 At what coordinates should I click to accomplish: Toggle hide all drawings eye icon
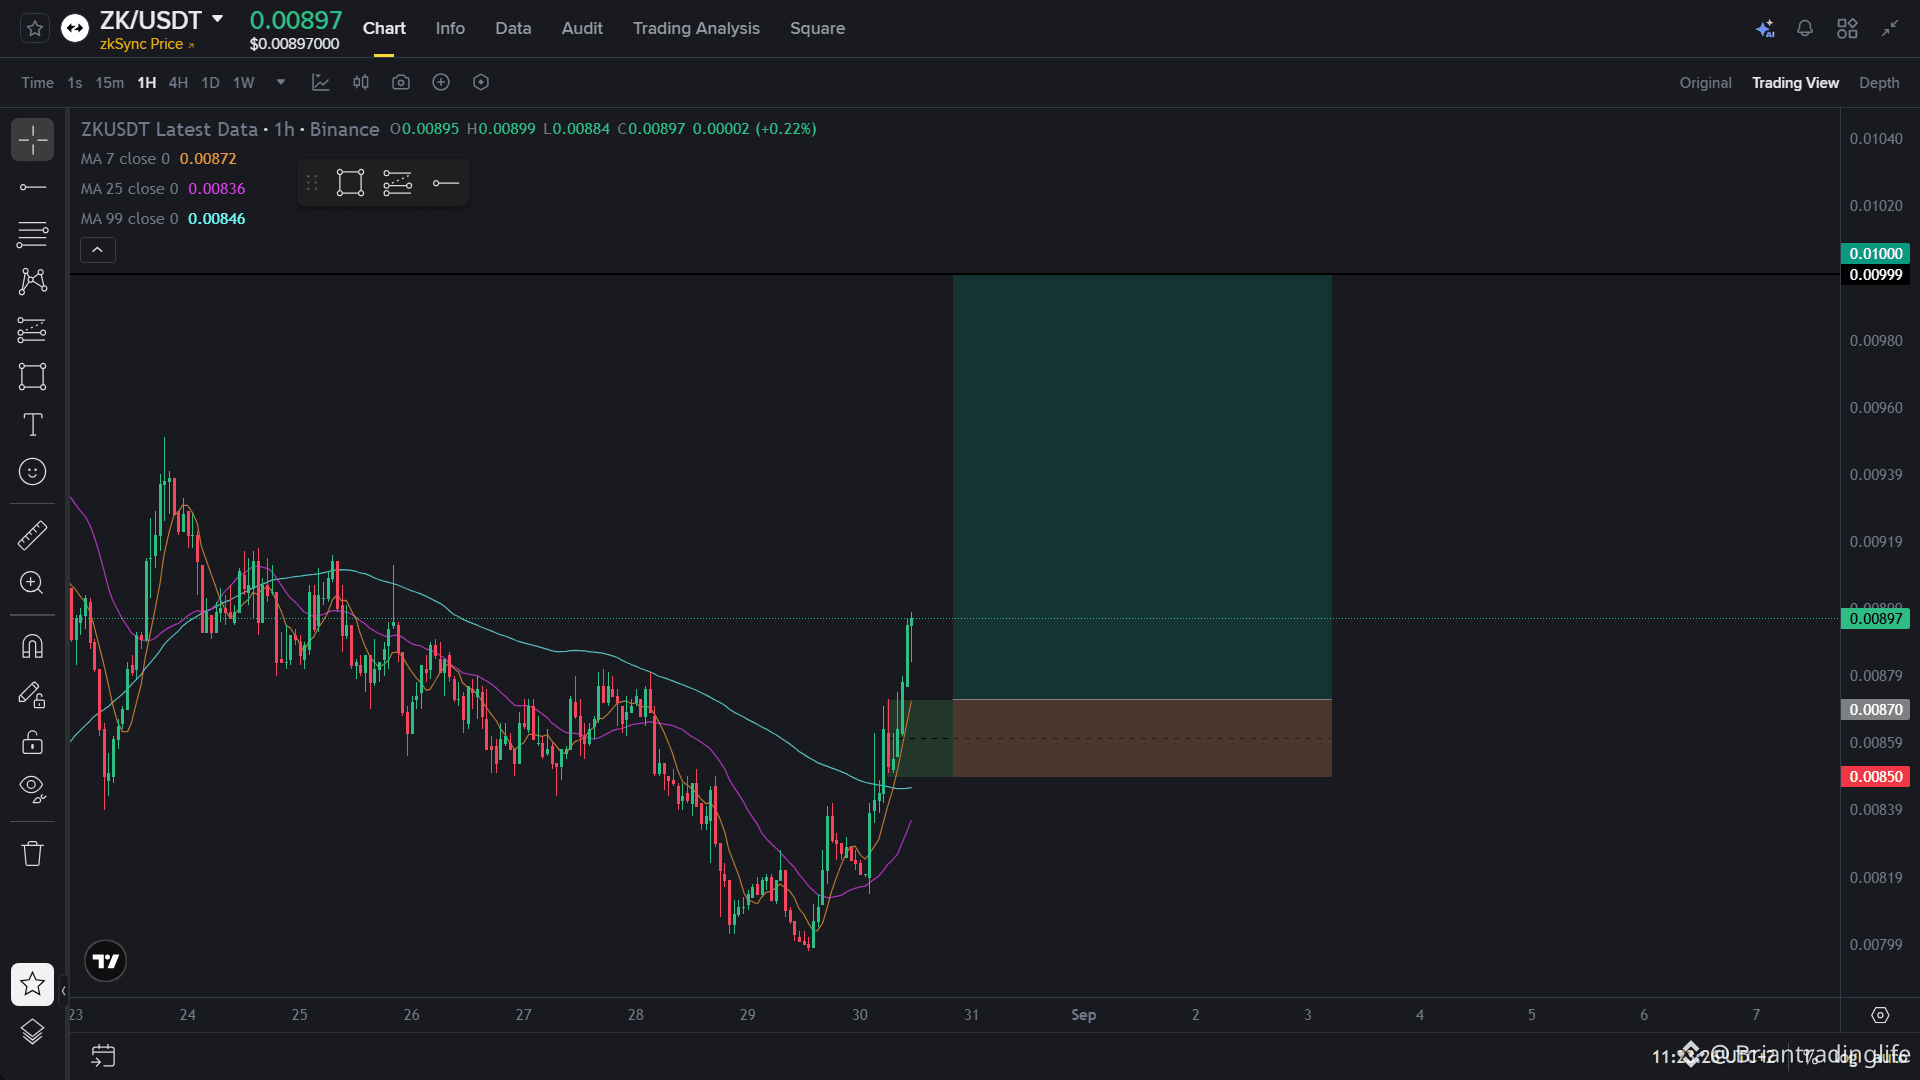pos(32,790)
